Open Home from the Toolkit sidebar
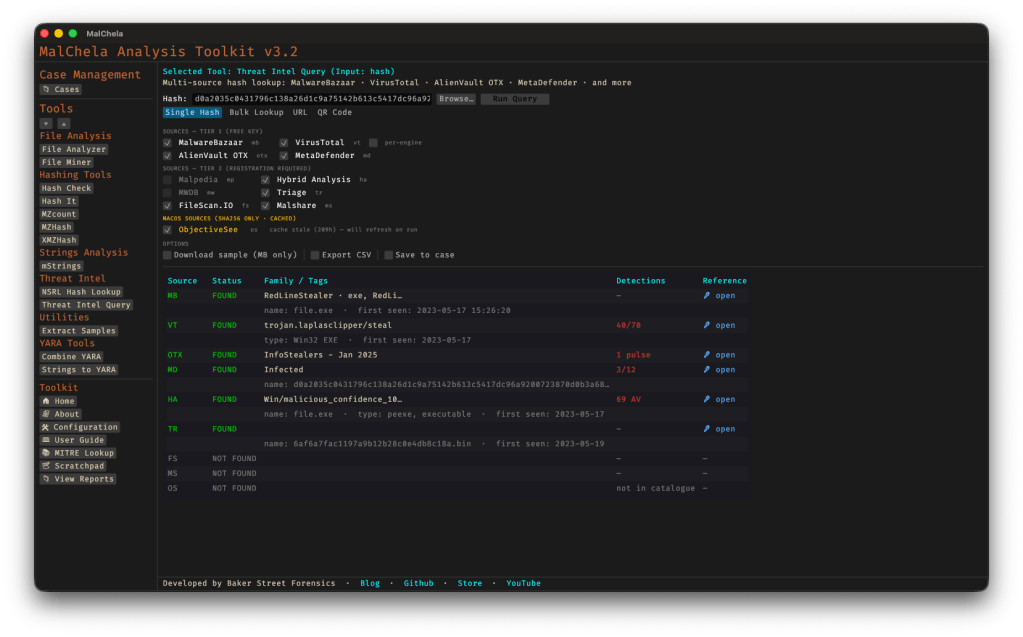Screen dimensions: 1023x637 (58, 401)
